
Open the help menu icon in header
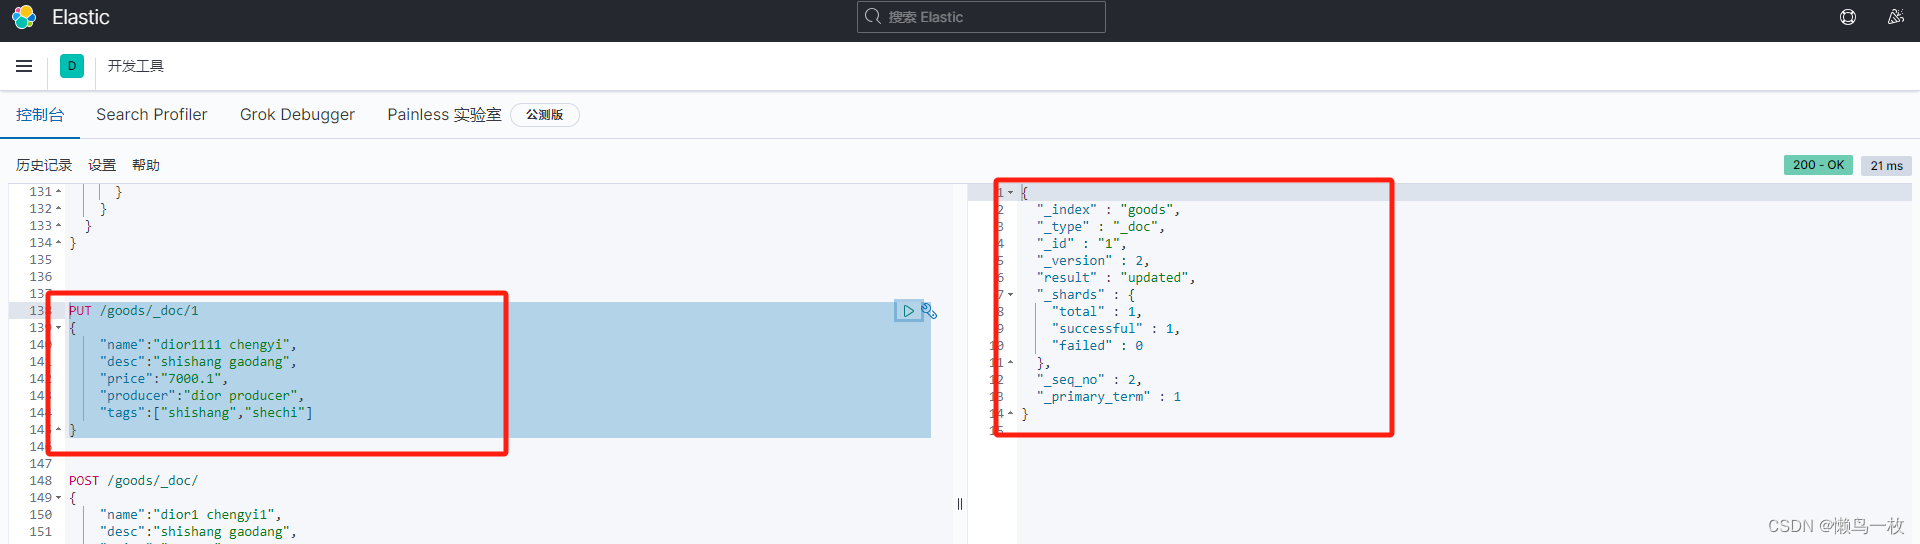point(1848,17)
